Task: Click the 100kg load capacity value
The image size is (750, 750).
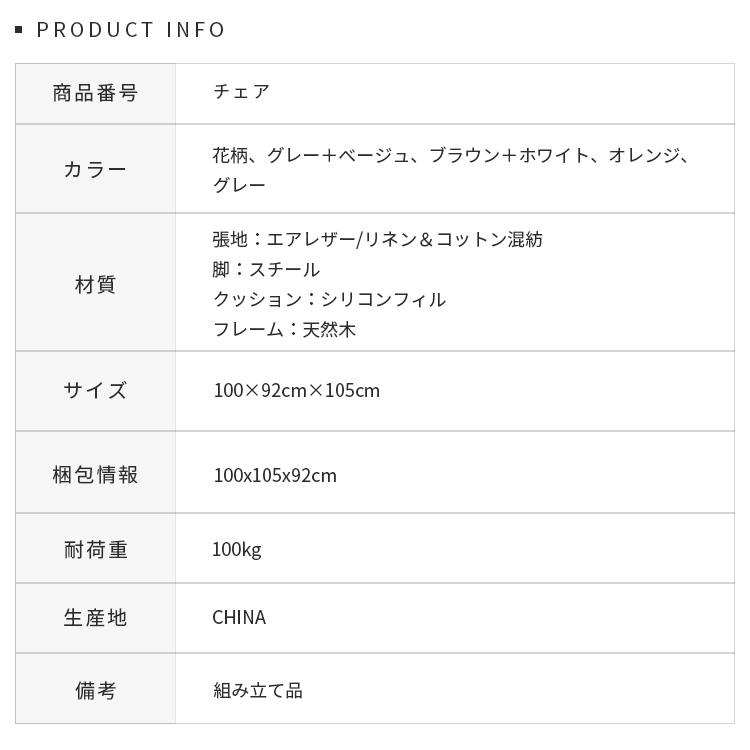Action: (x=237, y=549)
